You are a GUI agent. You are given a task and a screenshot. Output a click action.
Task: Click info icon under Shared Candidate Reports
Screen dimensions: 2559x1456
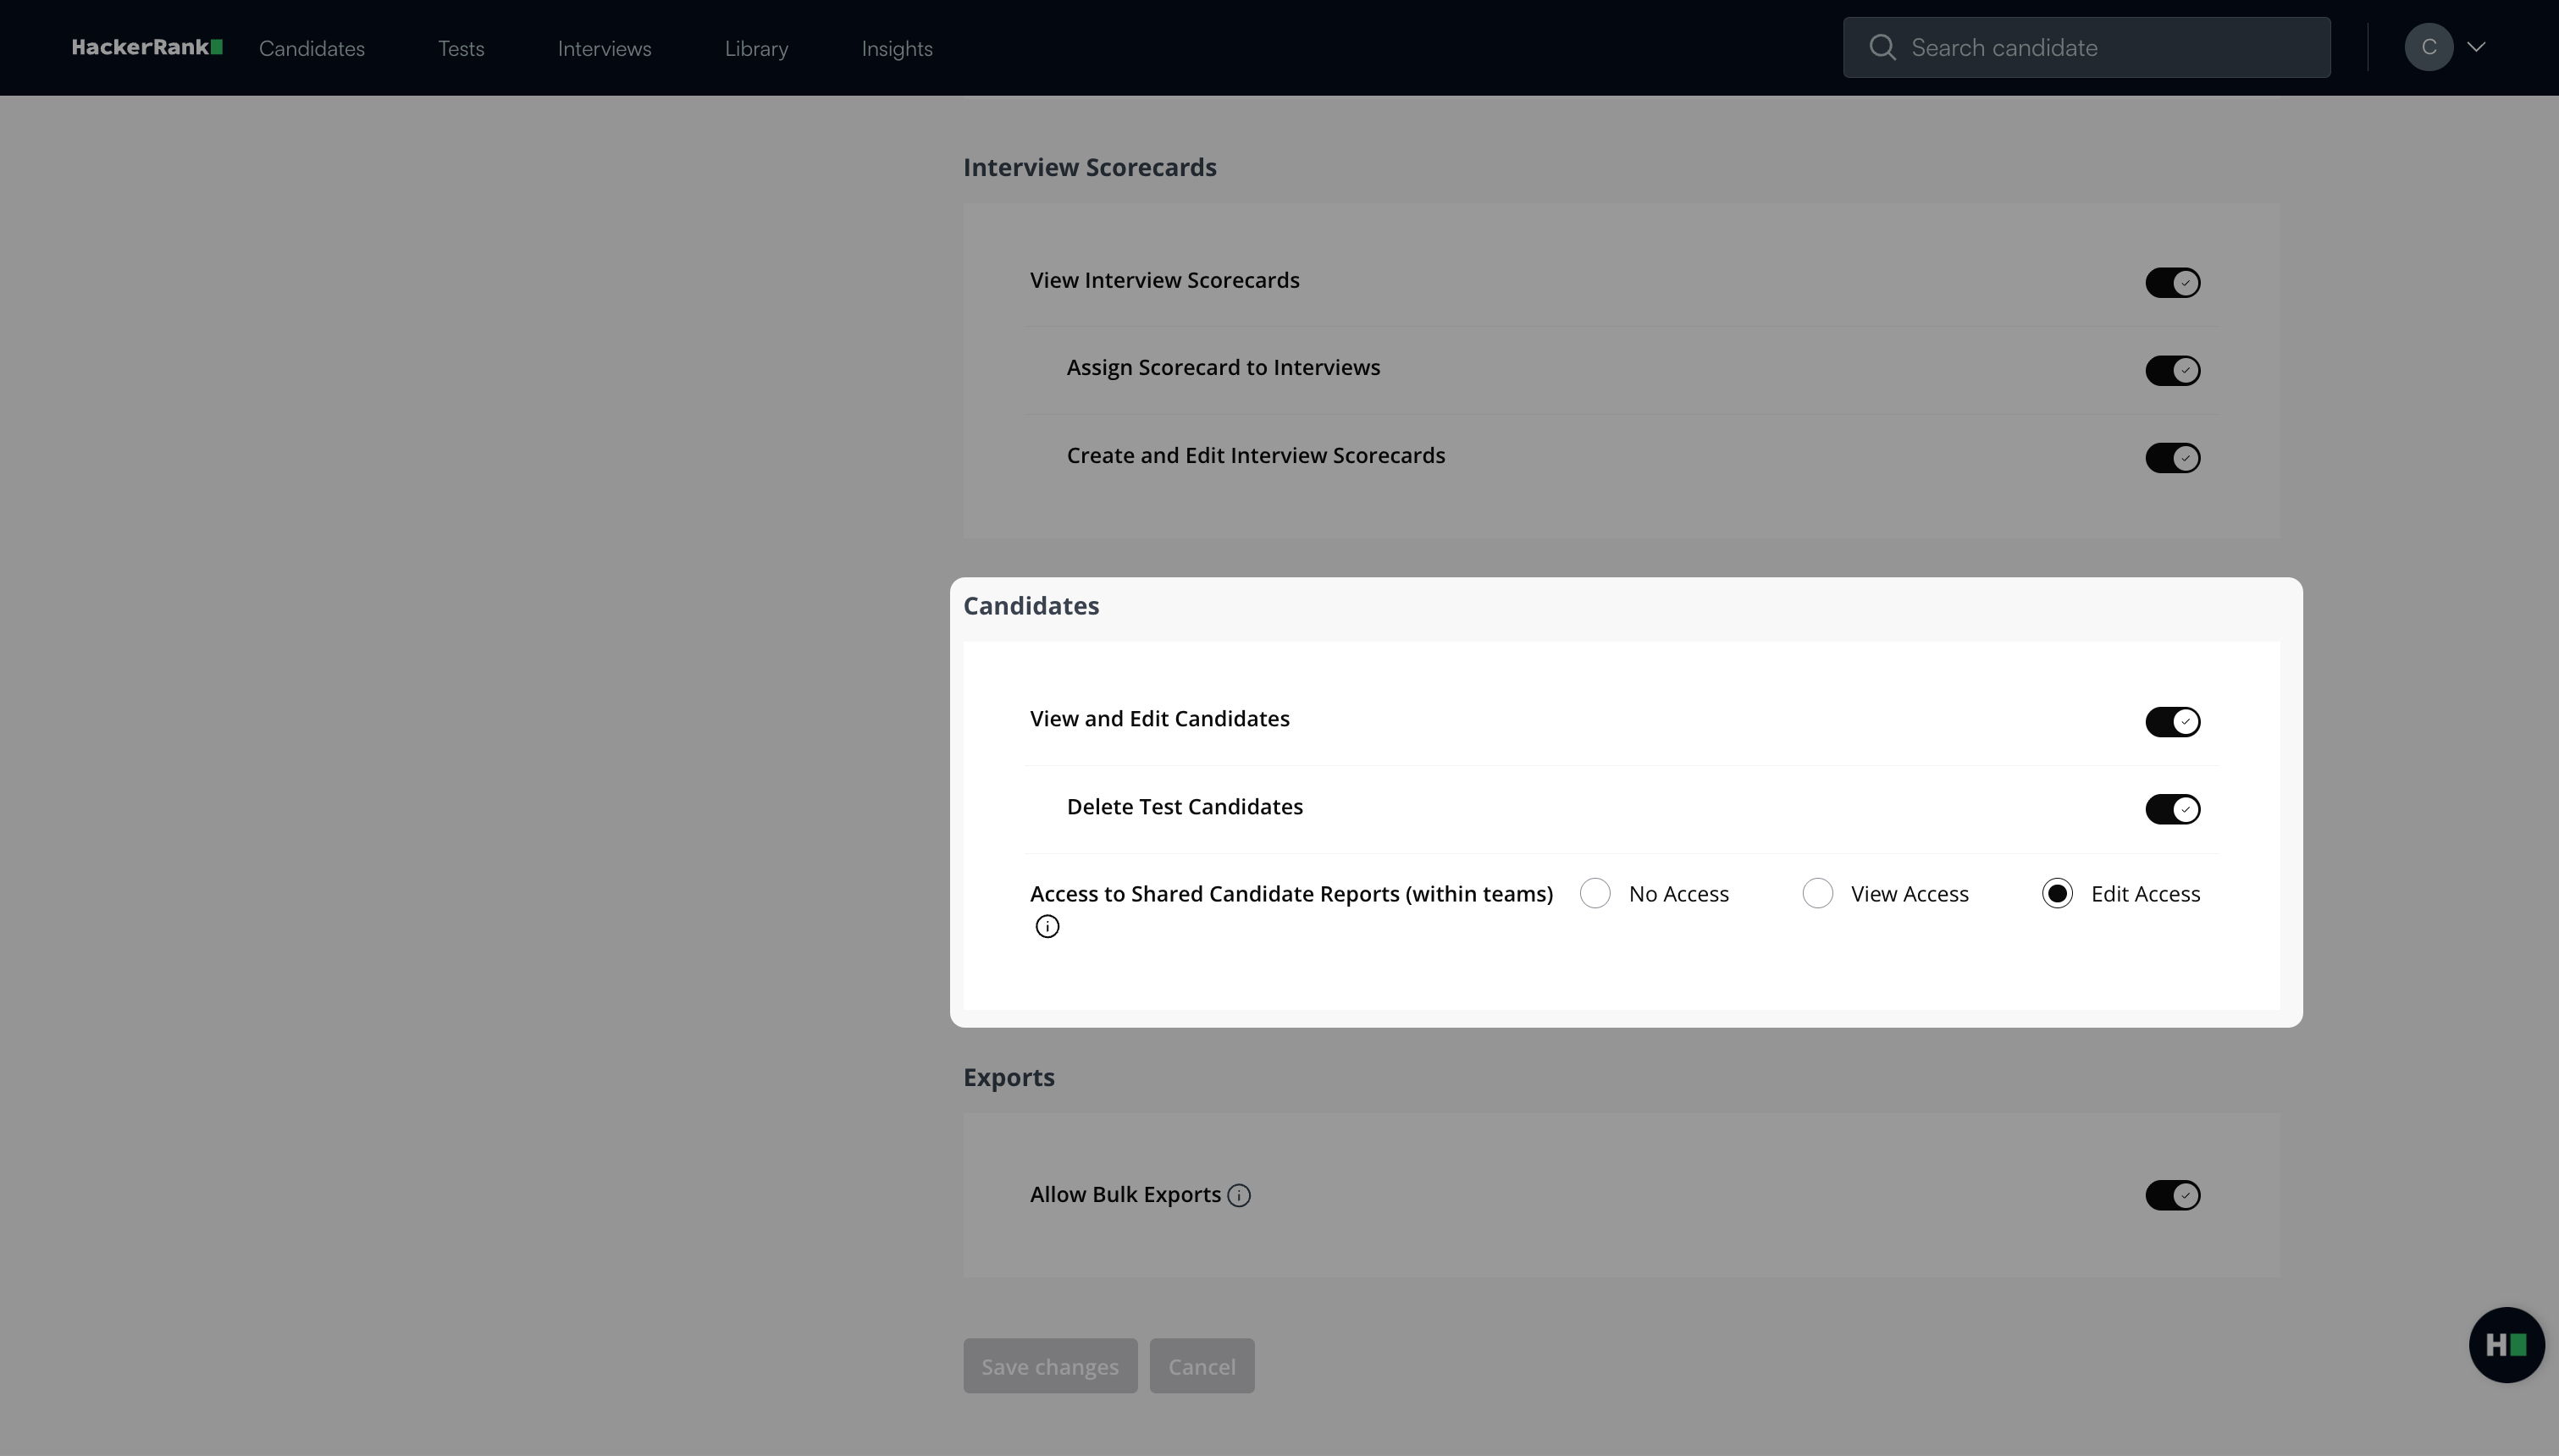1047,926
